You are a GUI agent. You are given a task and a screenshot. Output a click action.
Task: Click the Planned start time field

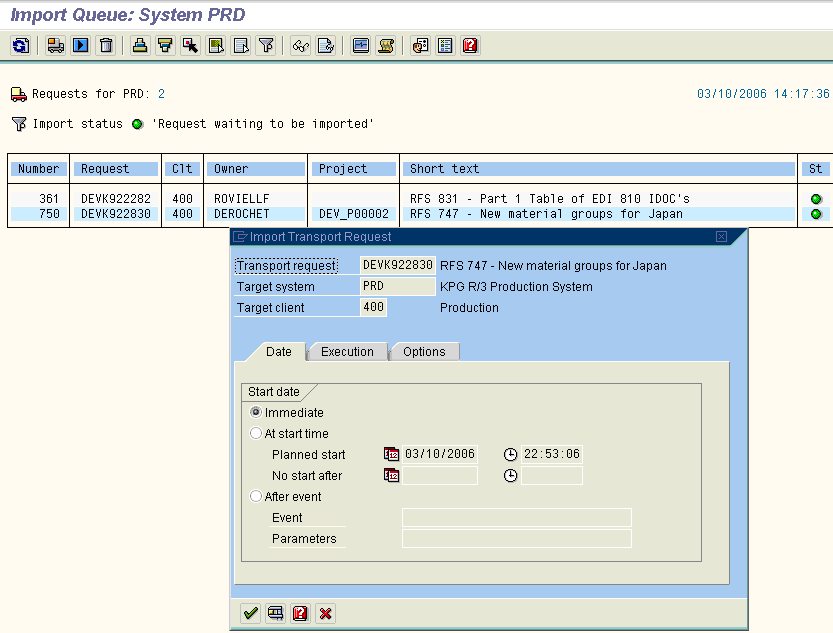[551, 454]
